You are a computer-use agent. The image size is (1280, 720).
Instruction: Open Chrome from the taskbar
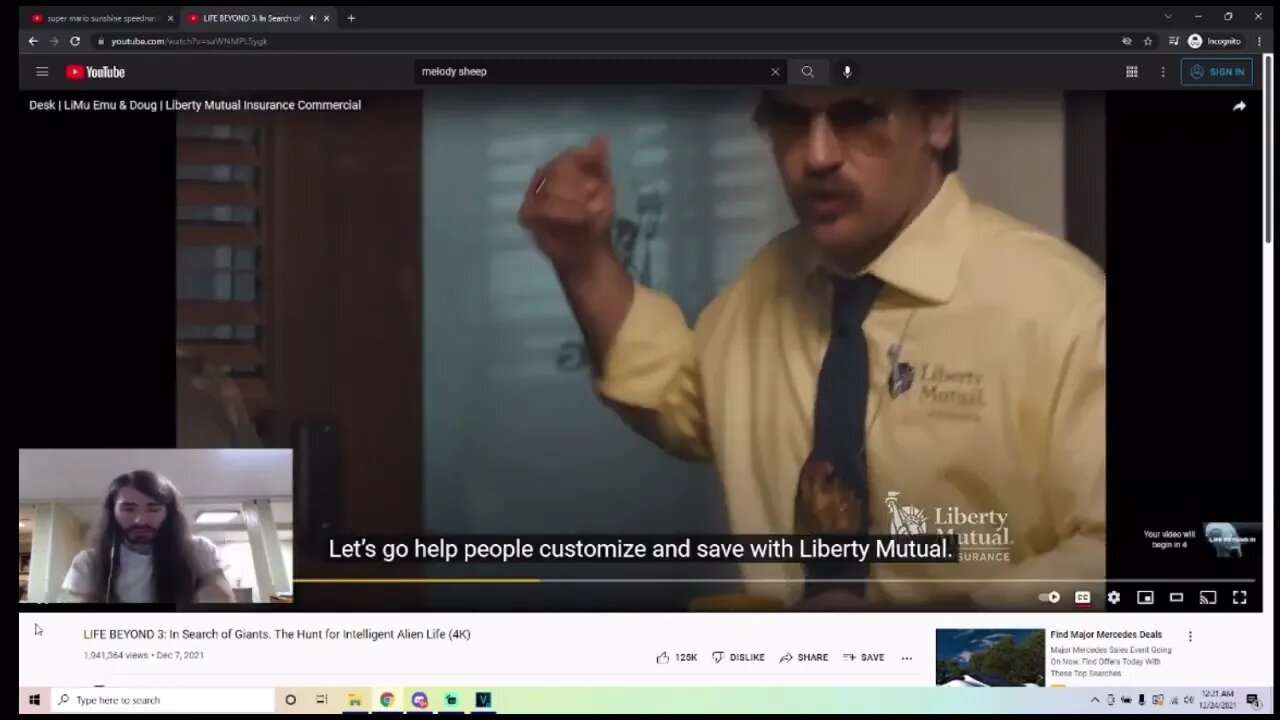(x=387, y=700)
